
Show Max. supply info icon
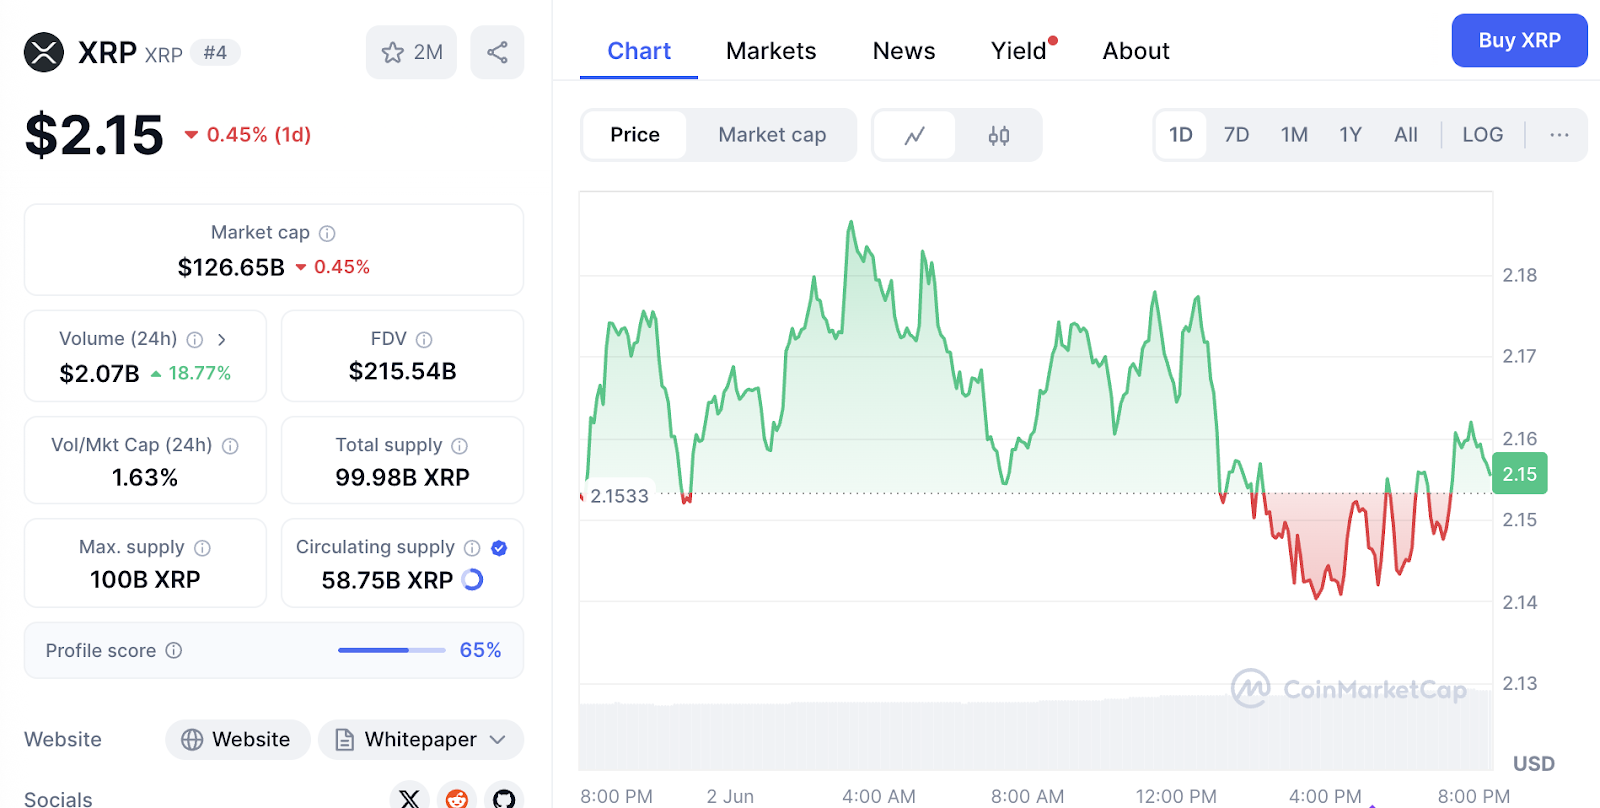(202, 548)
